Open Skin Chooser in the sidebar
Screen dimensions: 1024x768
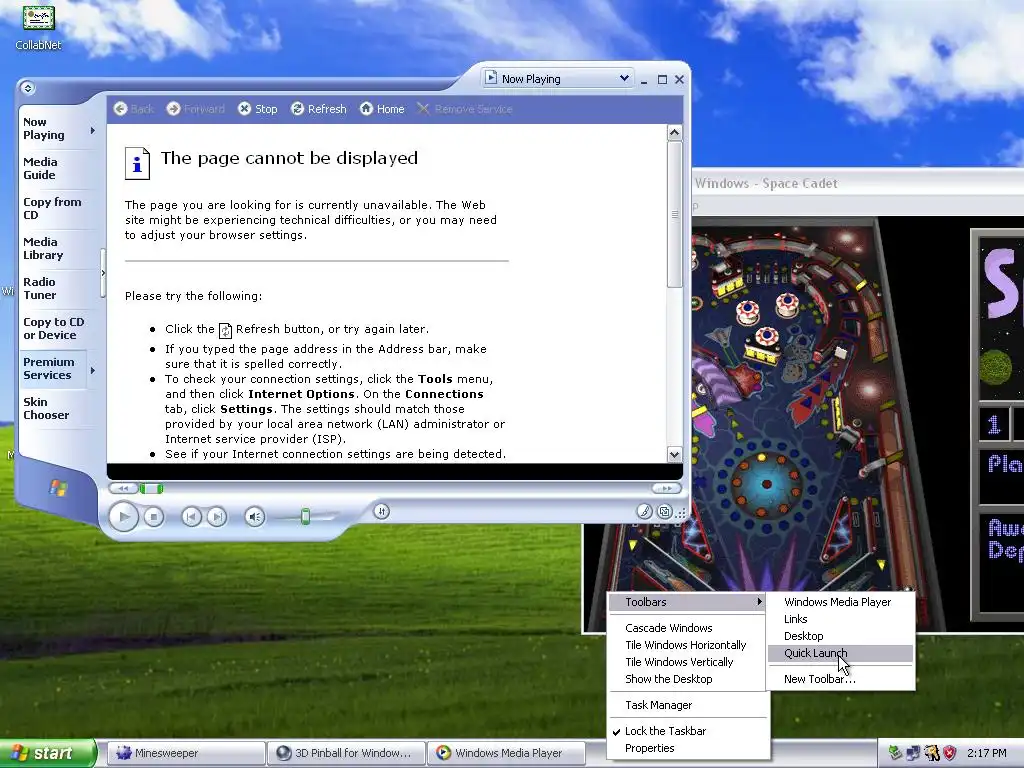46,408
